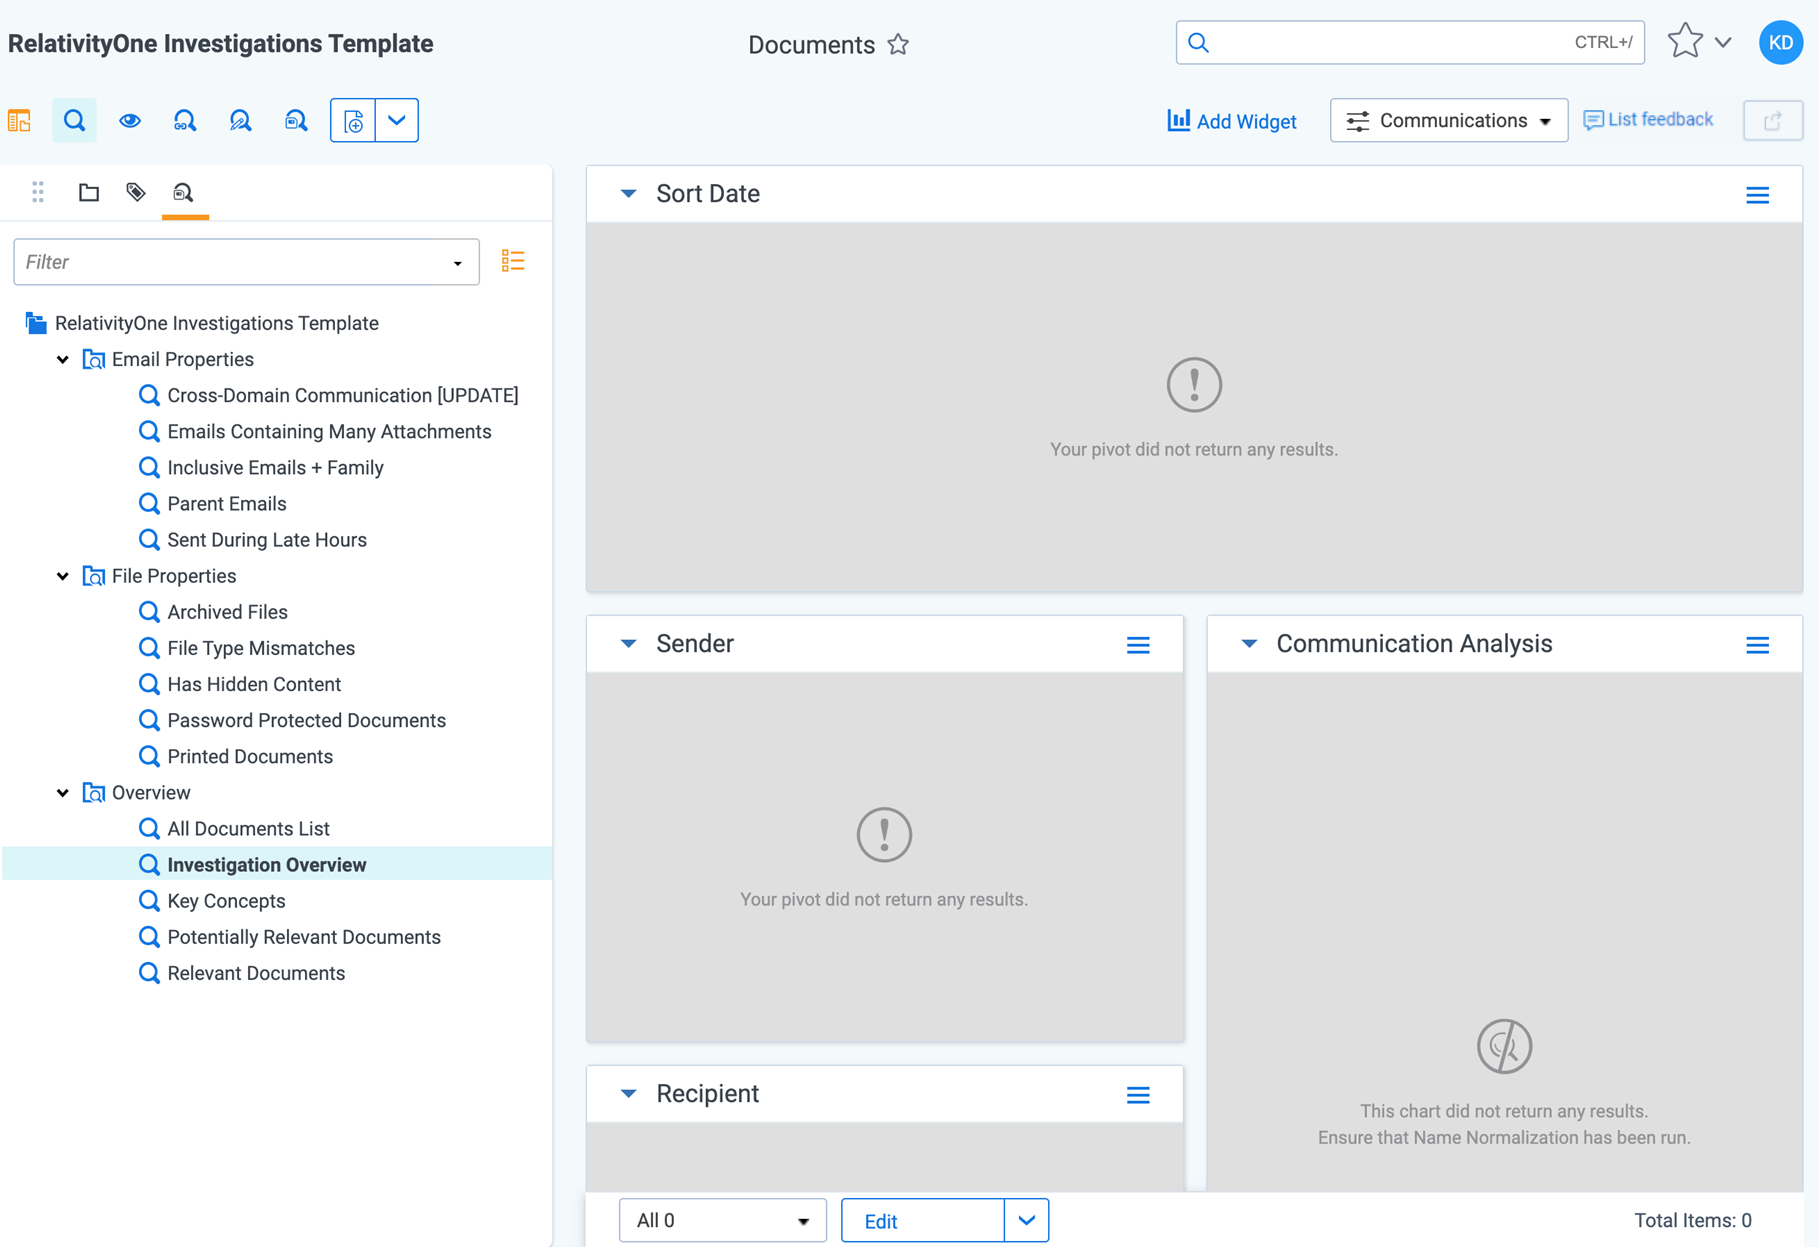Collapse the Recipient widget
The image size is (1819, 1247).
pyautogui.click(x=628, y=1094)
